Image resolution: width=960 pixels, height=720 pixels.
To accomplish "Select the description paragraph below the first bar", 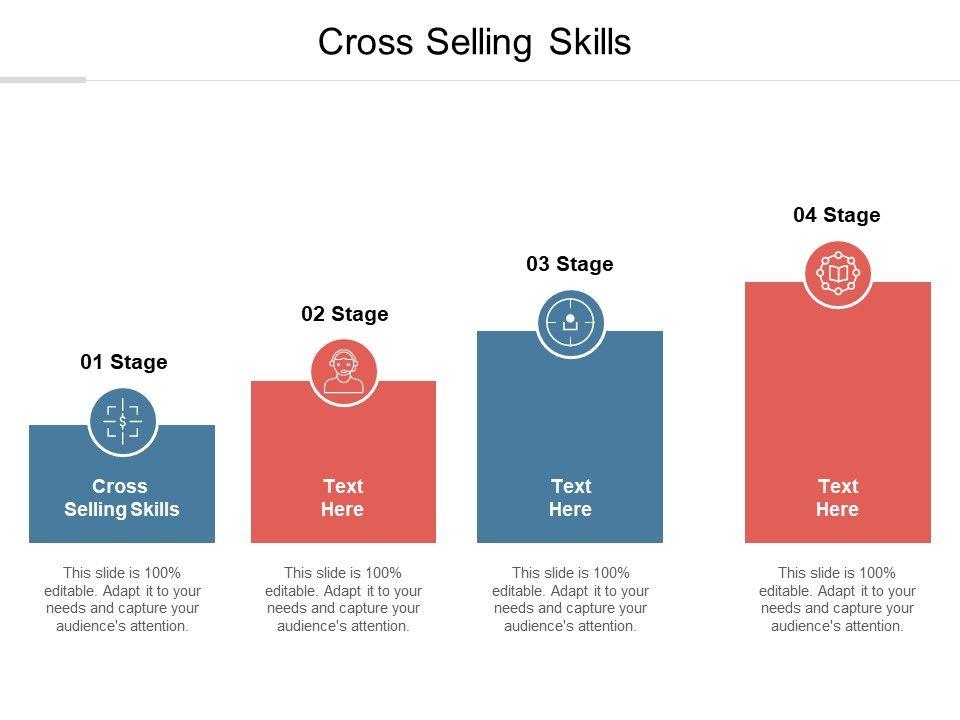I will click(x=122, y=600).
